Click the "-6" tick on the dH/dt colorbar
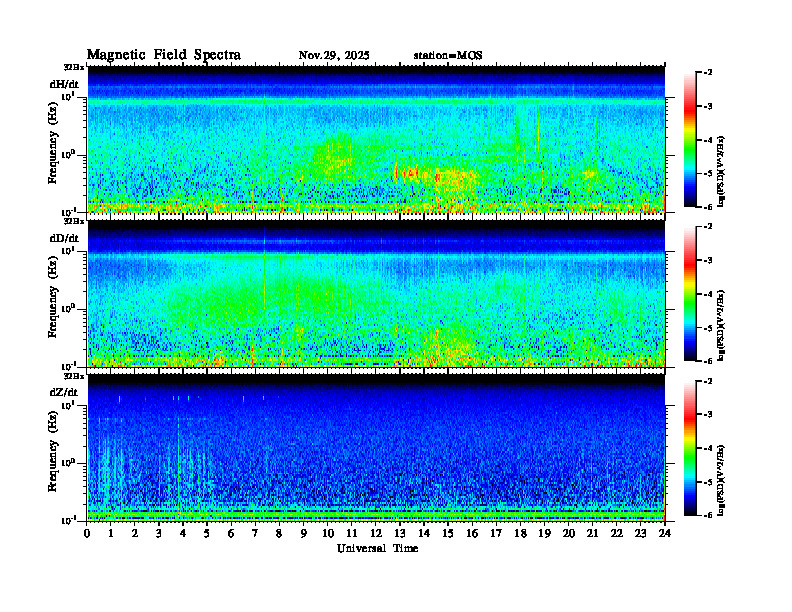This screenshot has height=612, width=792. click(708, 207)
